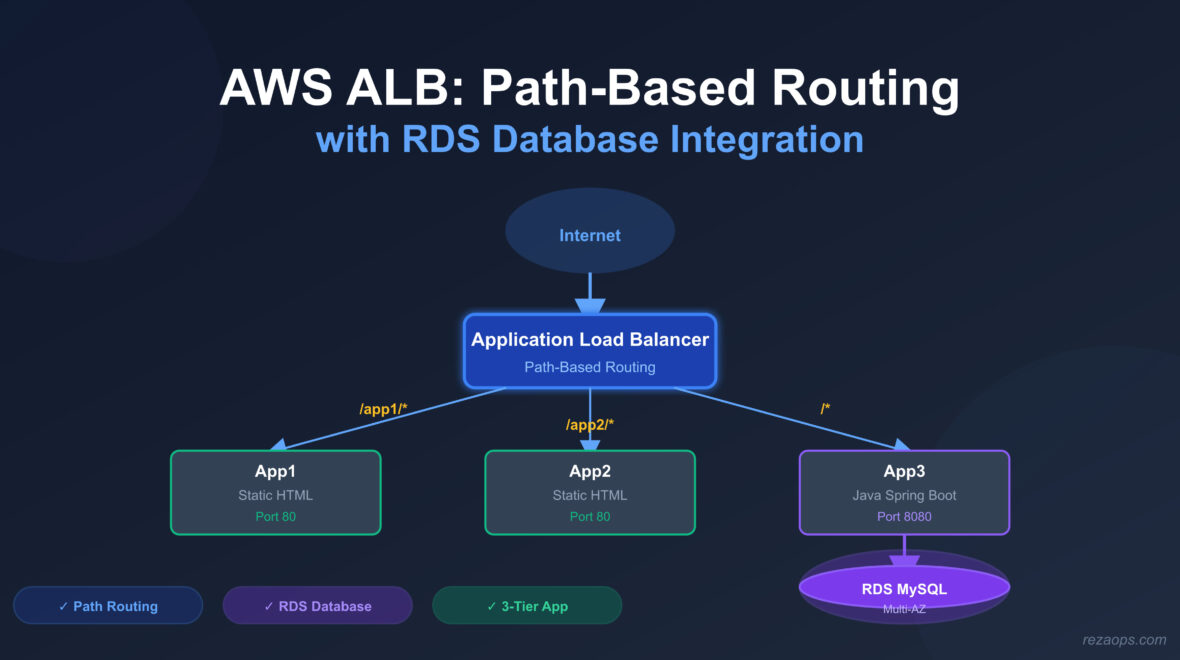Click the arrow from Internet to the ALB
This screenshot has width=1180, height=660.
[x=589, y=292]
